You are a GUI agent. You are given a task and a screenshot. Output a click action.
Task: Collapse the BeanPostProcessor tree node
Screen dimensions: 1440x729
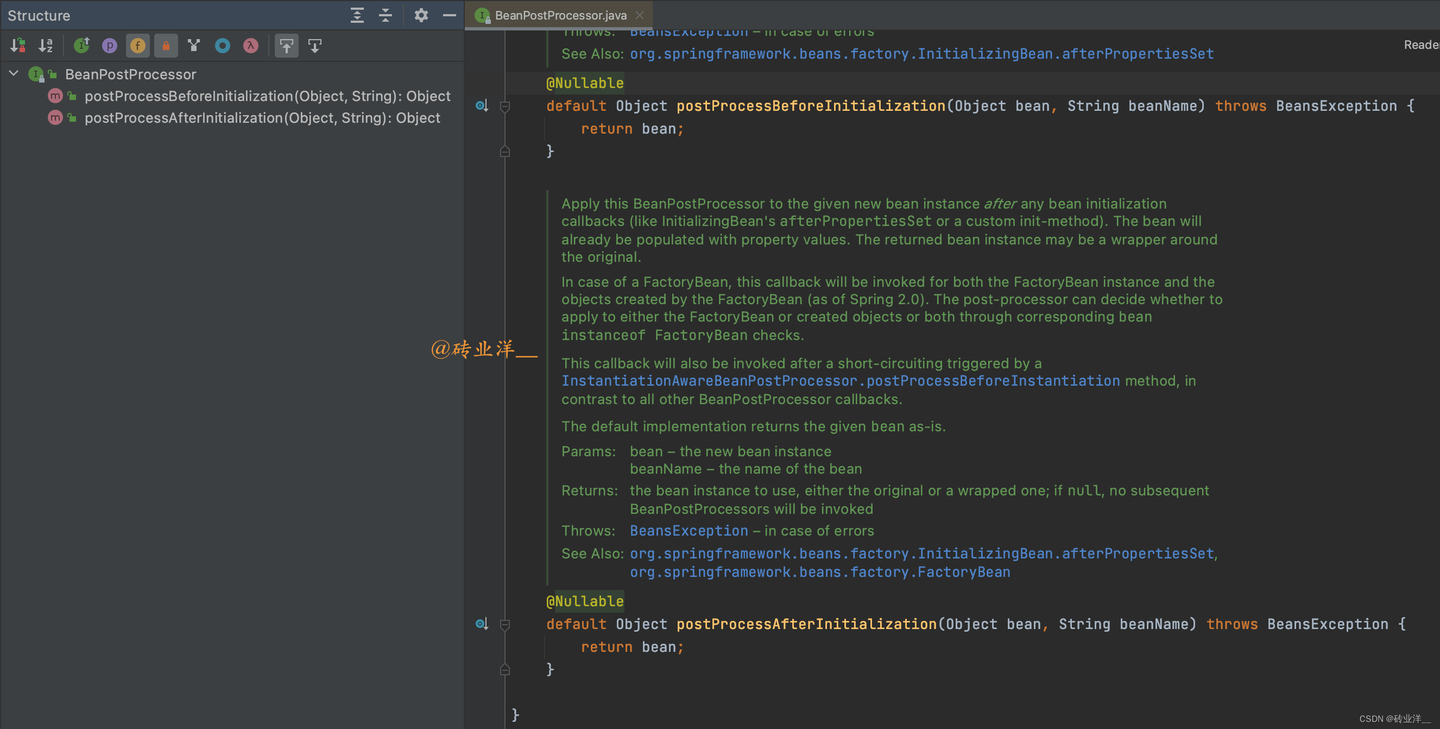[x=14, y=74]
